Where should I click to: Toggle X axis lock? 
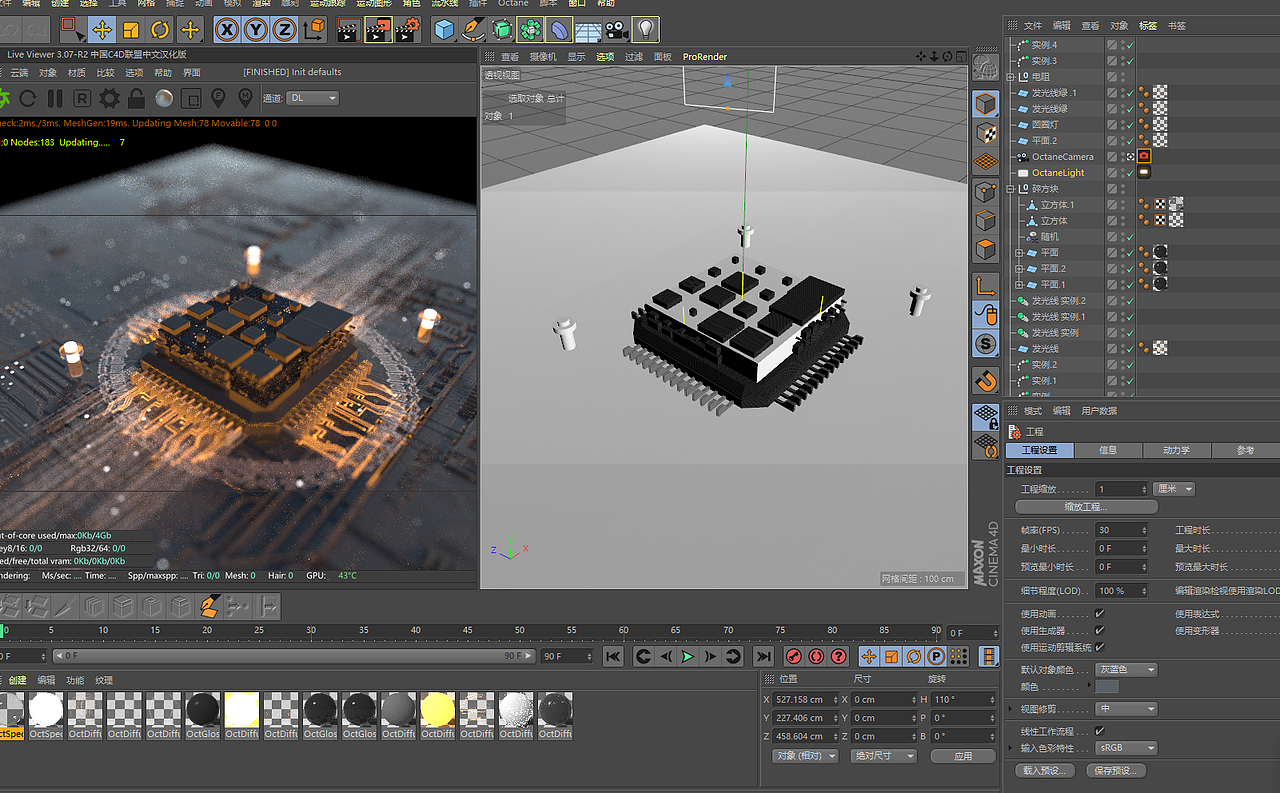pyautogui.click(x=228, y=30)
